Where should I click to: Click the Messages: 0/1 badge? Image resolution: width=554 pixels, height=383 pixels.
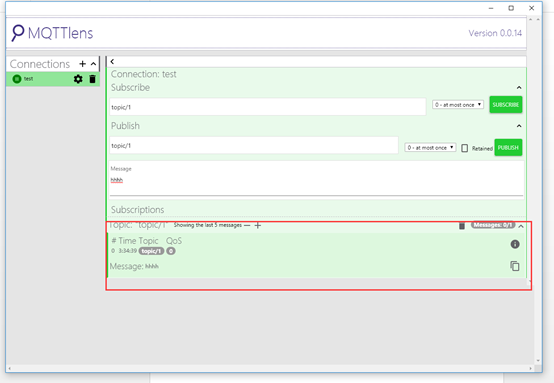pyautogui.click(x=493, y=225)
